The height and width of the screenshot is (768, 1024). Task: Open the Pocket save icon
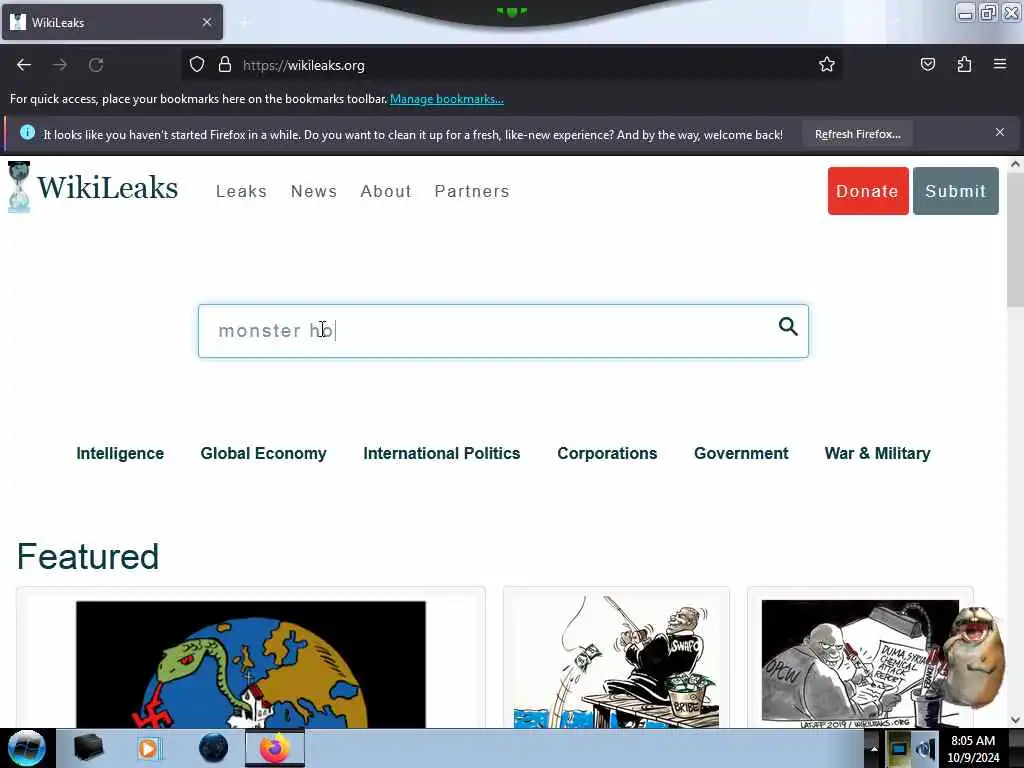(x=927, y=64)
